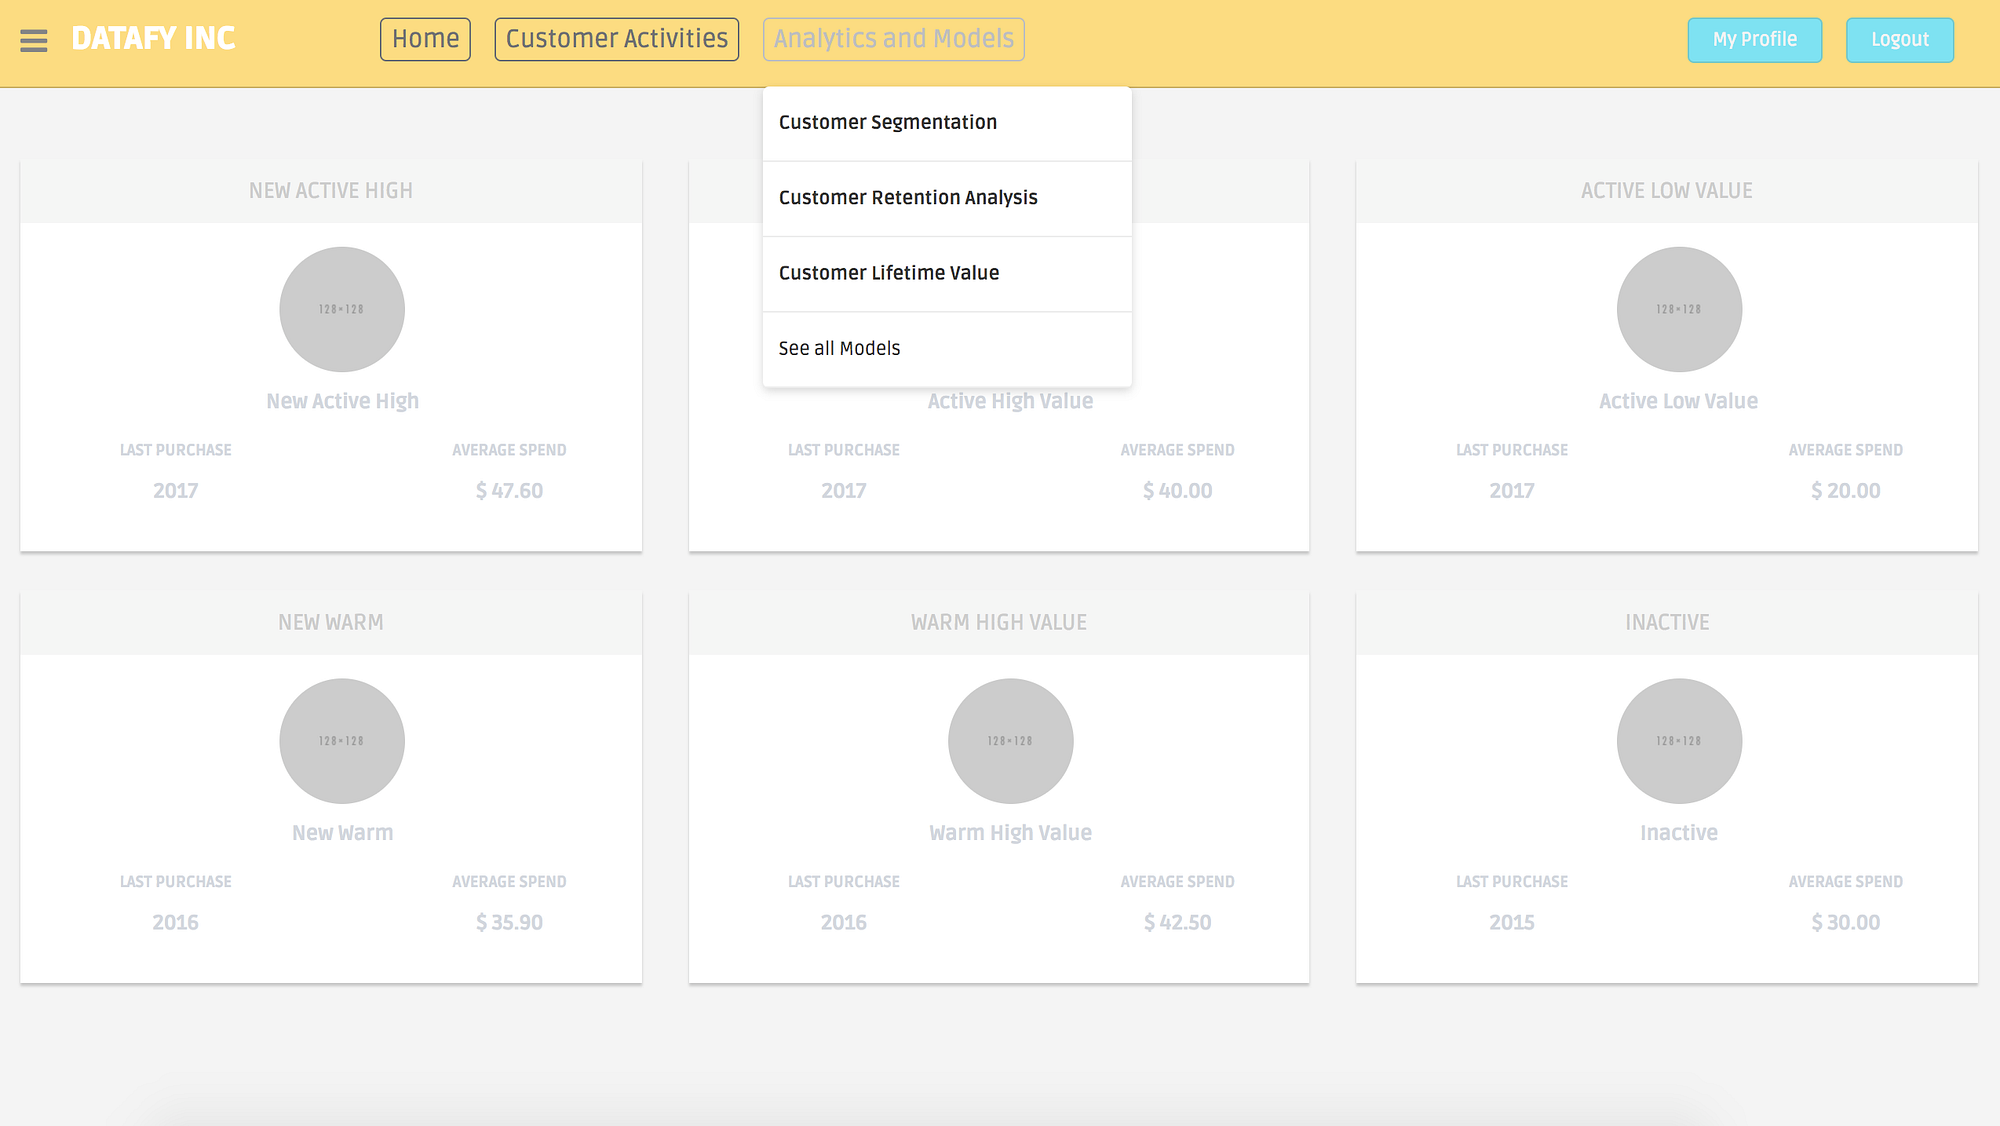Open Customer Lifetime Value menu item
The image size is (2000, 1126).
click(888, 273)
